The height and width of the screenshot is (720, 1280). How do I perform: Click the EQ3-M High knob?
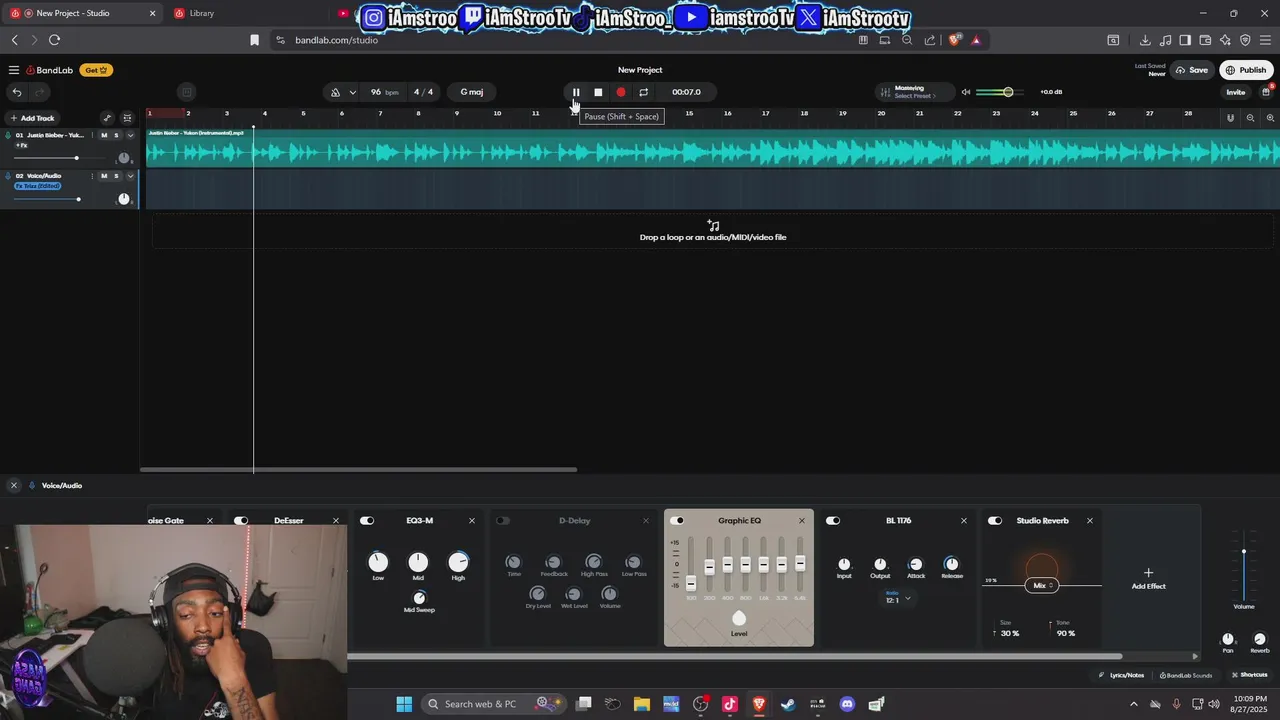pyautogui.click(x=458, y=562)
